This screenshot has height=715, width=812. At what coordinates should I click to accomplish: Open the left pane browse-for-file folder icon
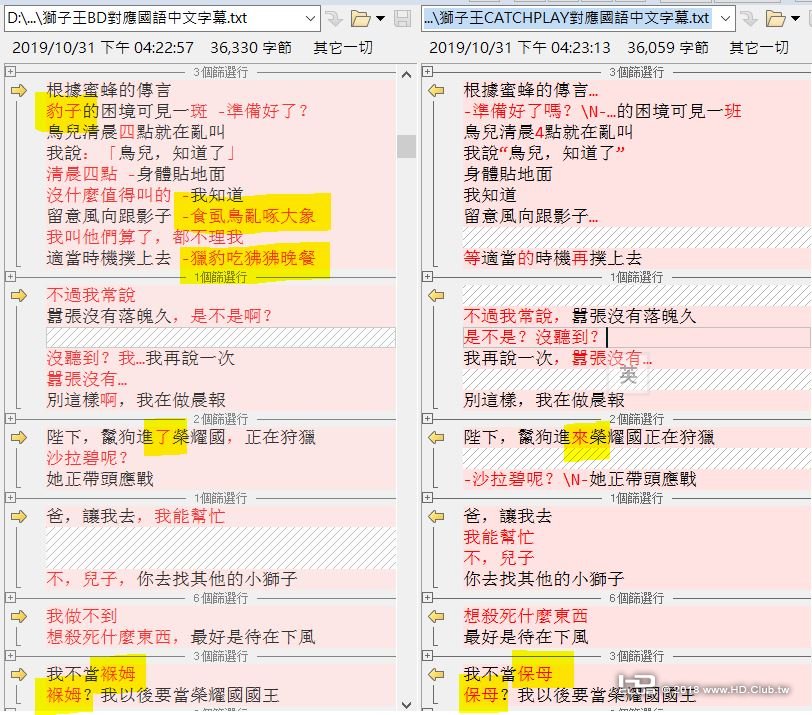click(x=360, y=19)
